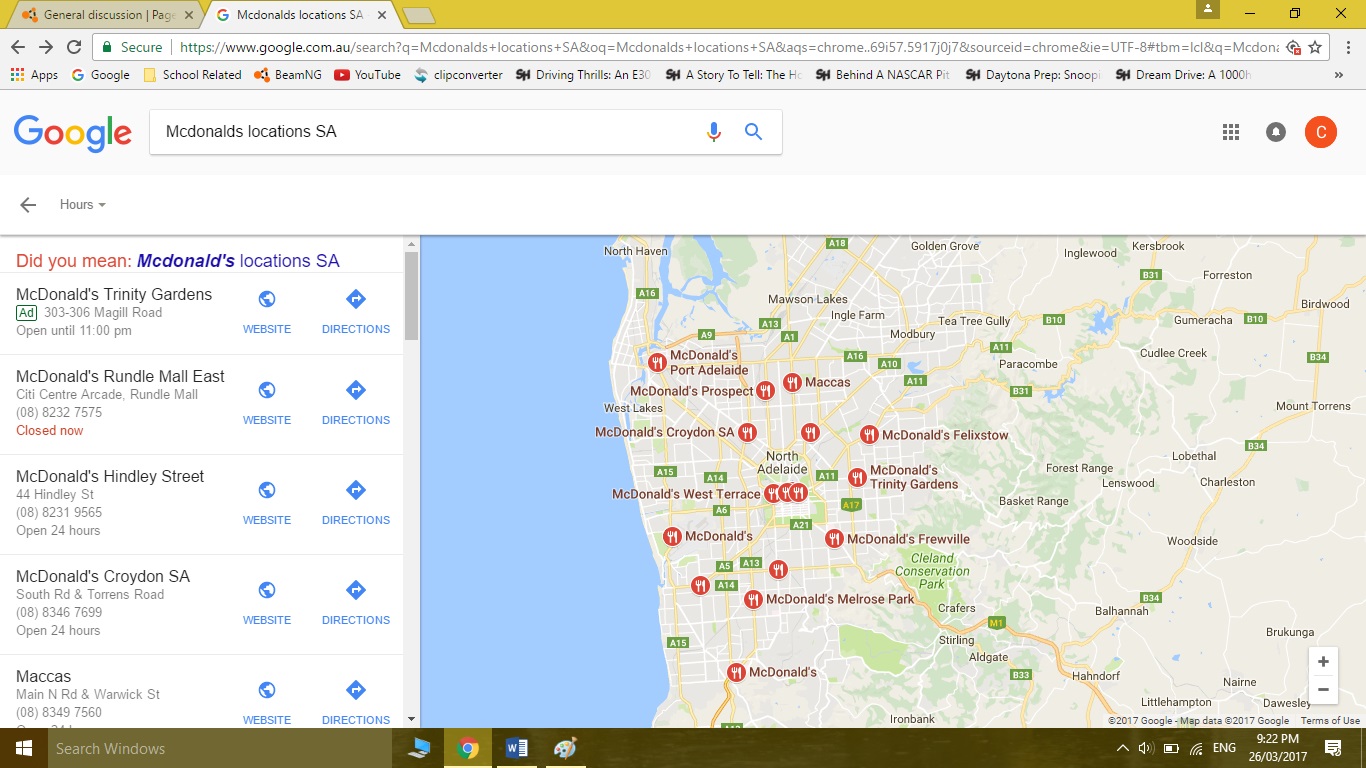Zoom out on the map

coord(1323,690)
